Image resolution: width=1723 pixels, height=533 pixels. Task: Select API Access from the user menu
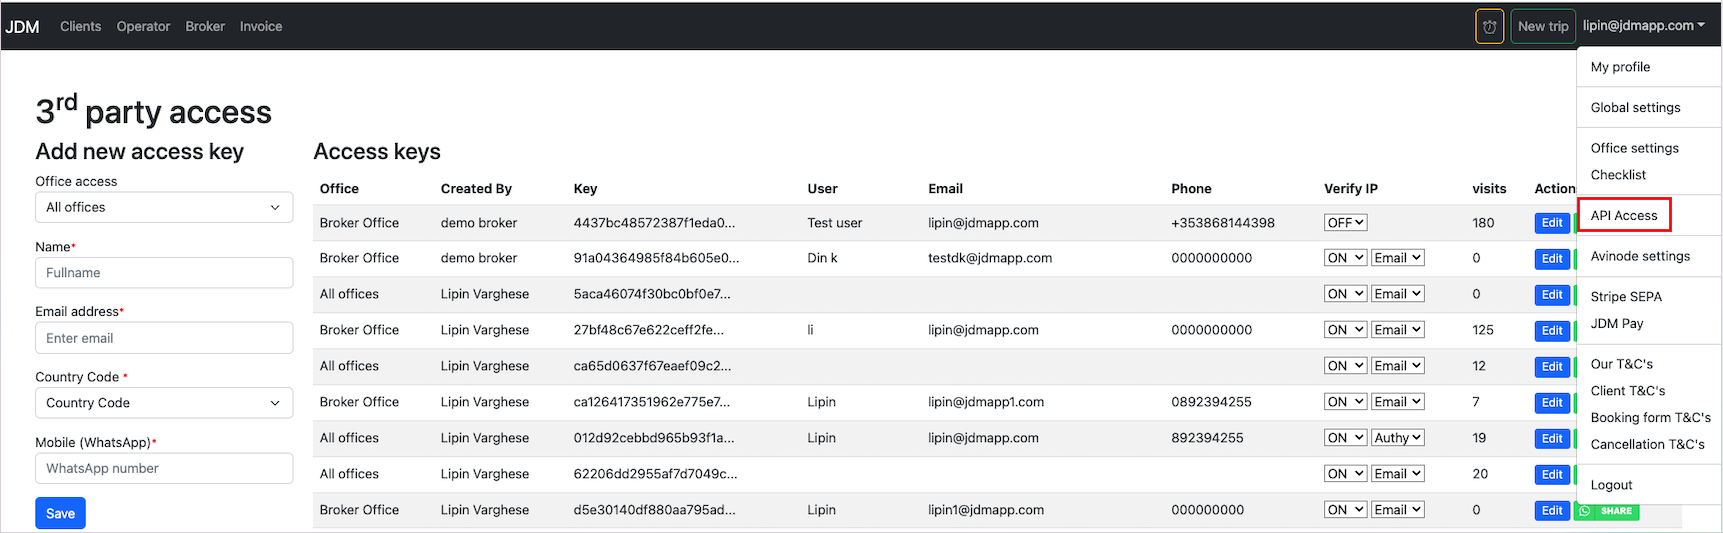pyautogui.click(x=1624, y=216)
